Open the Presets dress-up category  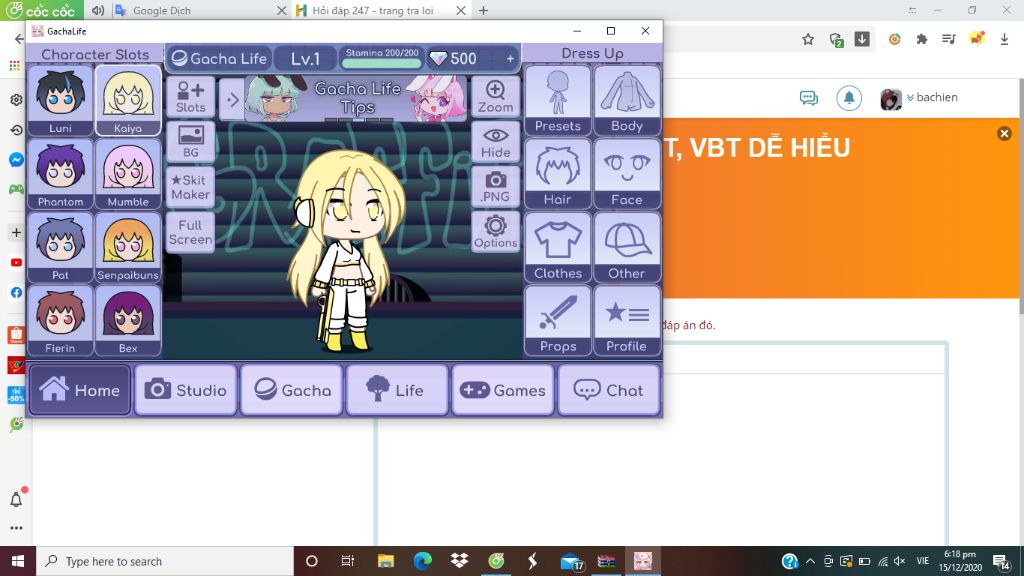[x=558, y=100]
